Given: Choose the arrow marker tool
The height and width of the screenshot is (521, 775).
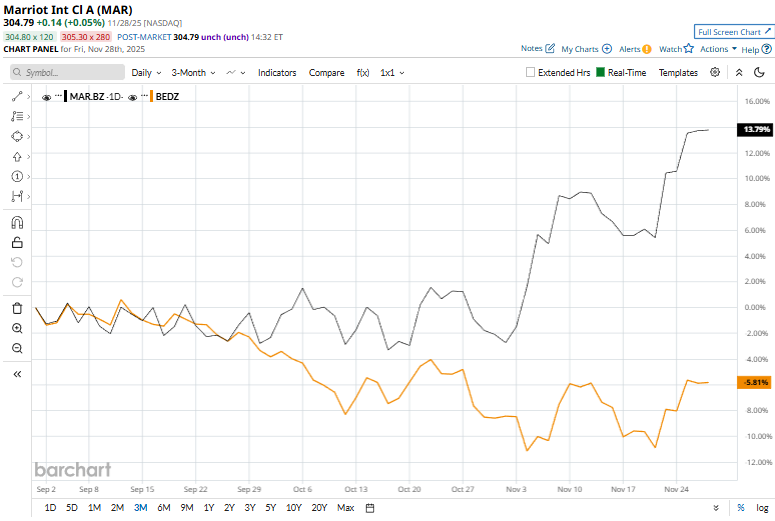Looking at the screenshot, I should click(17, 157).
